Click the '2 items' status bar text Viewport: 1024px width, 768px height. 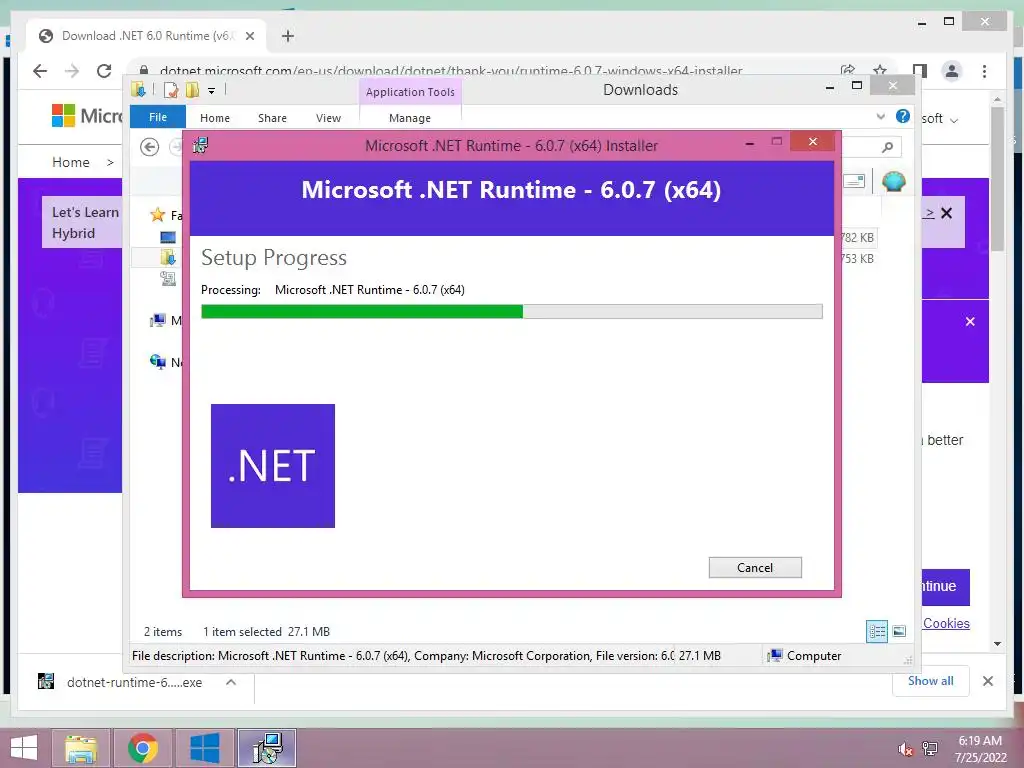(x=163, y=632)
